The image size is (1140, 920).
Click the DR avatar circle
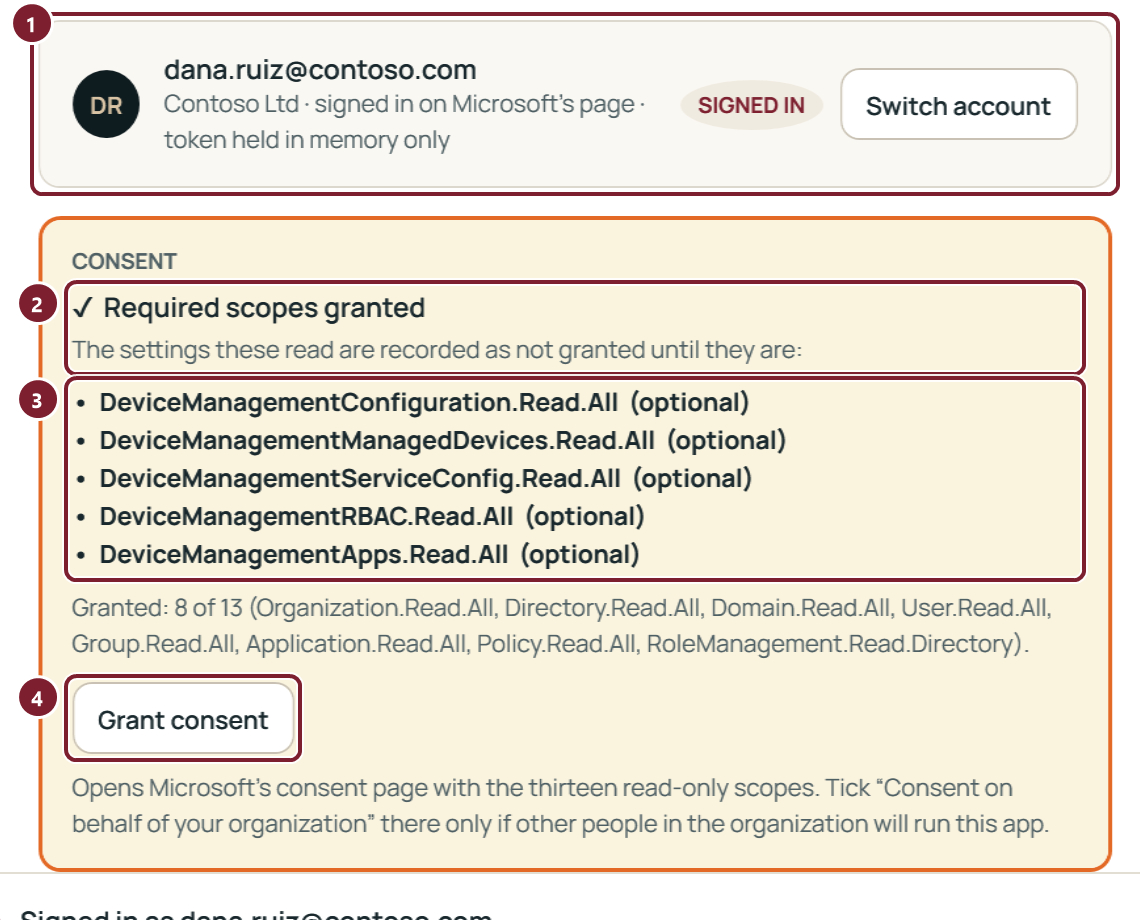click(x=106, y=105)
